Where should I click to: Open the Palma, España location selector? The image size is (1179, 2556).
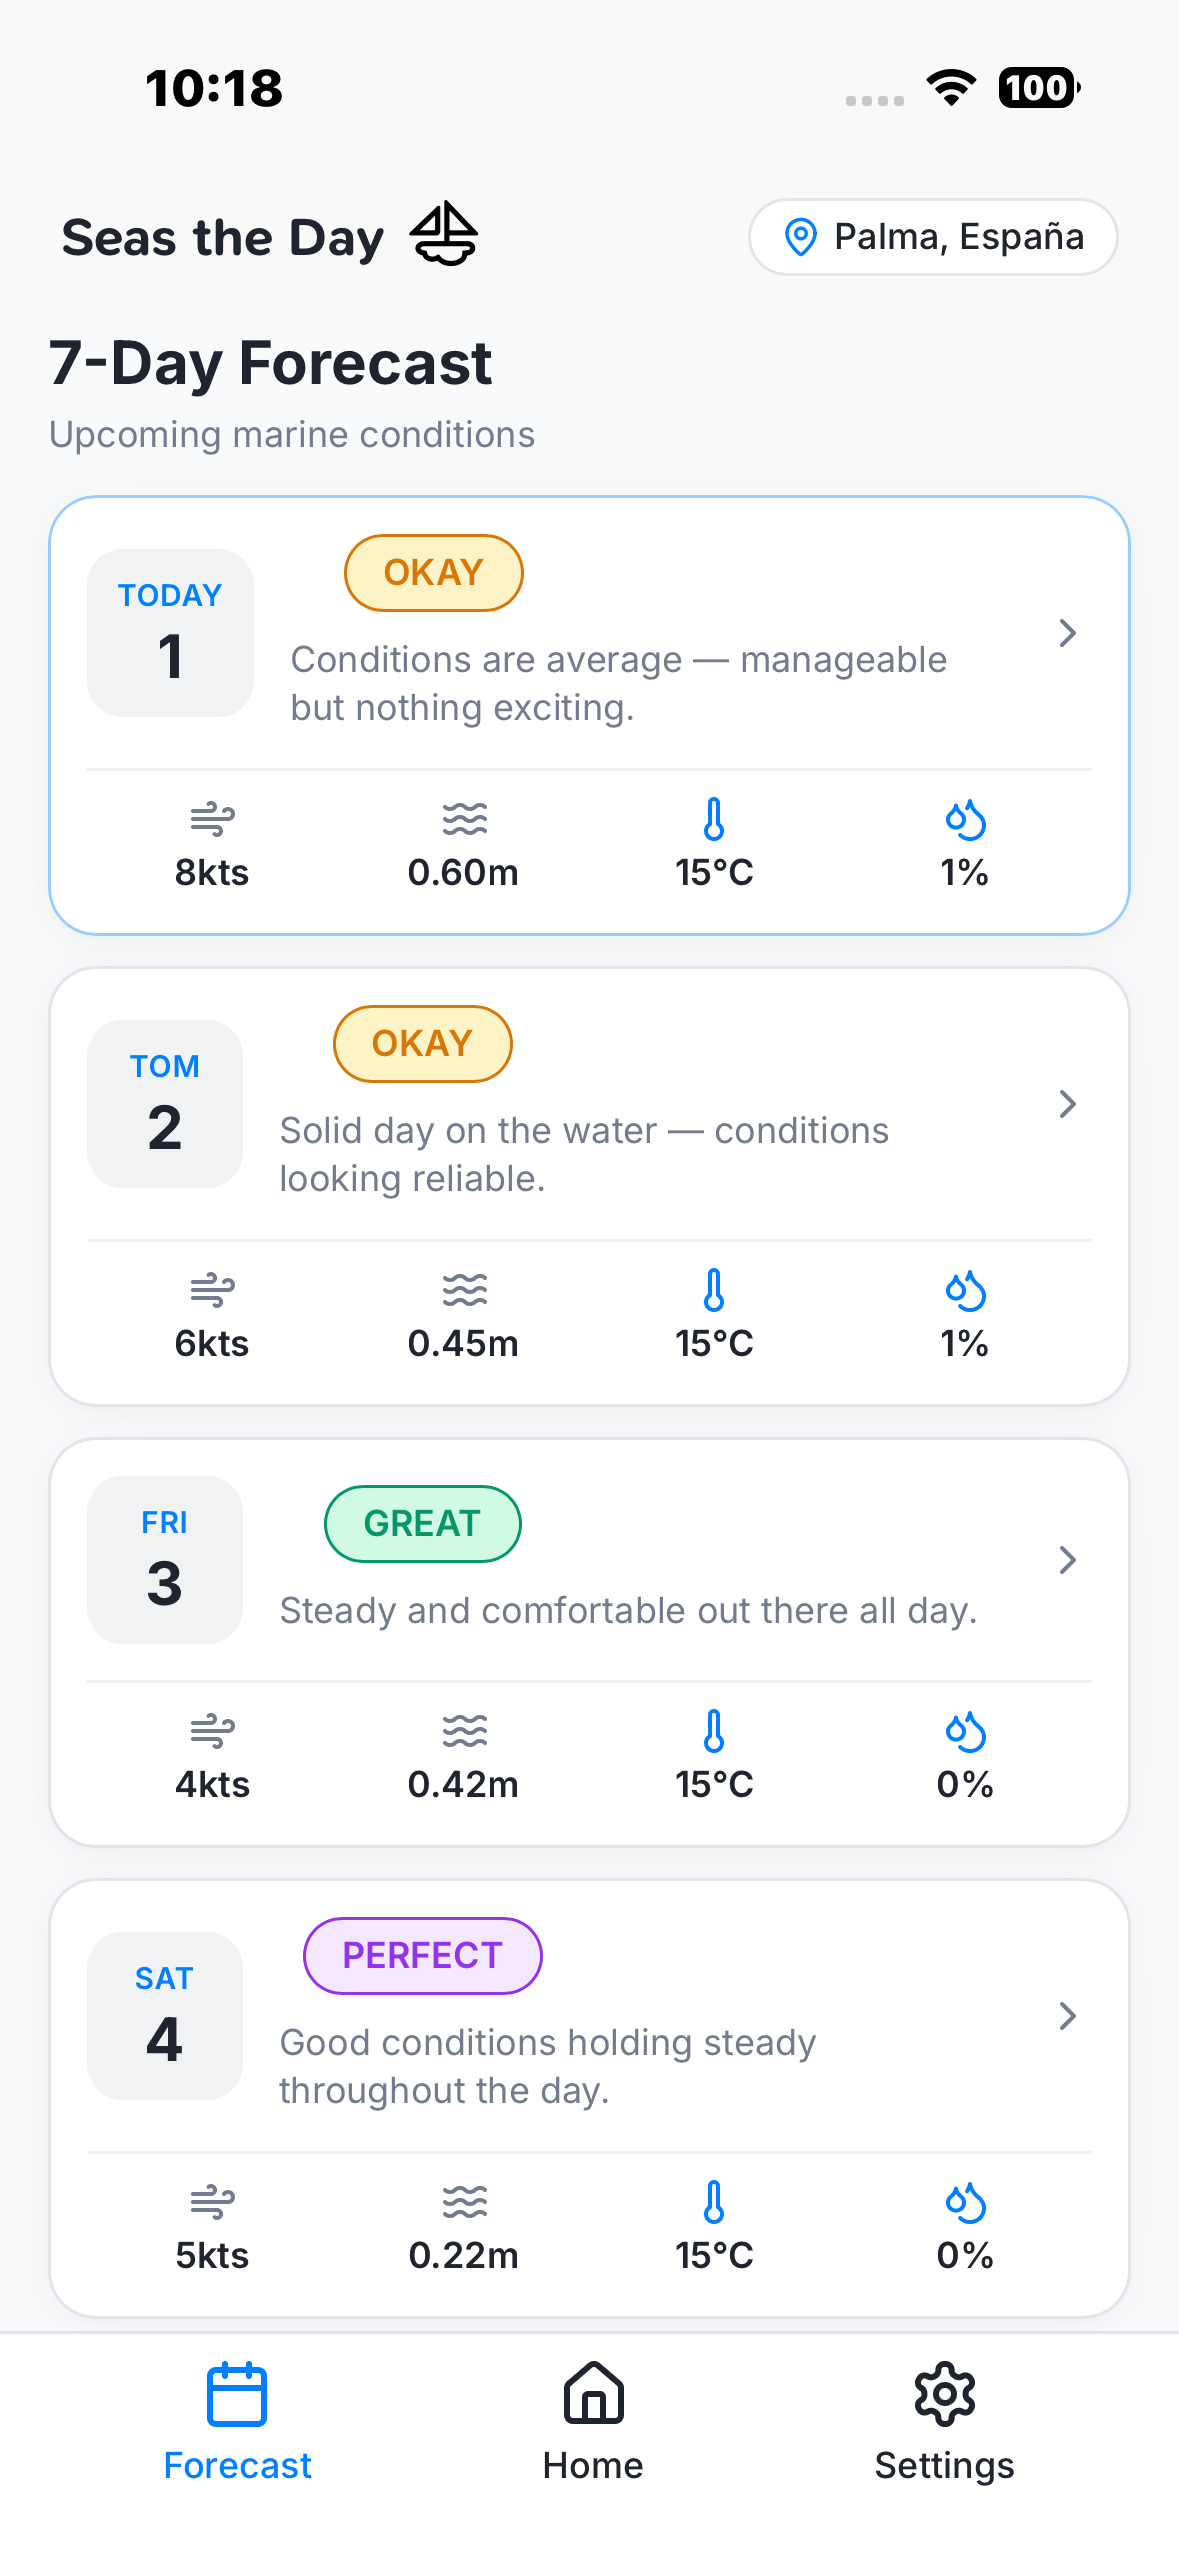(x=933, y=237)
